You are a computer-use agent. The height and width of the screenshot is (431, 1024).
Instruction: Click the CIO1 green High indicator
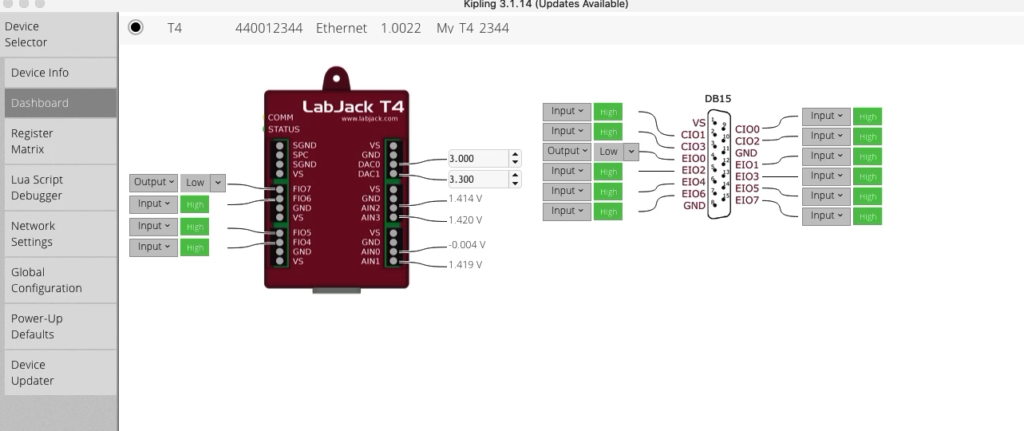(608, 112)
